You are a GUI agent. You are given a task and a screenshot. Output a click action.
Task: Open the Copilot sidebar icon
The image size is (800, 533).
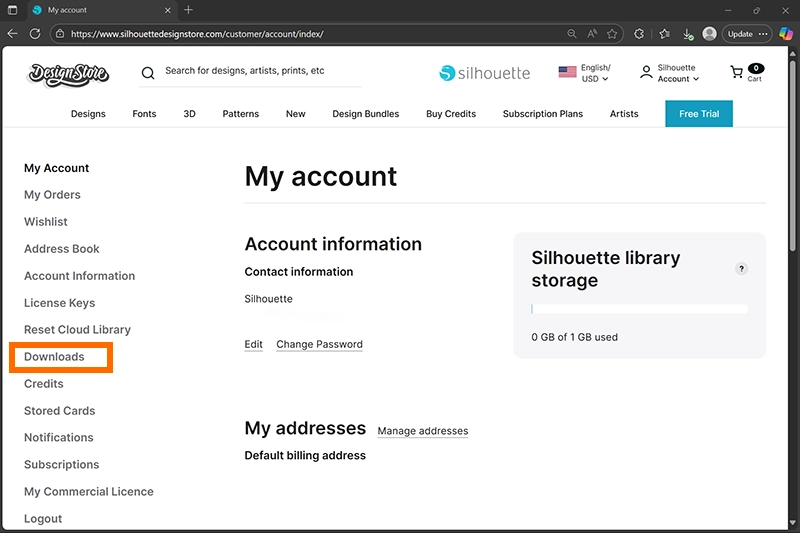784,33
